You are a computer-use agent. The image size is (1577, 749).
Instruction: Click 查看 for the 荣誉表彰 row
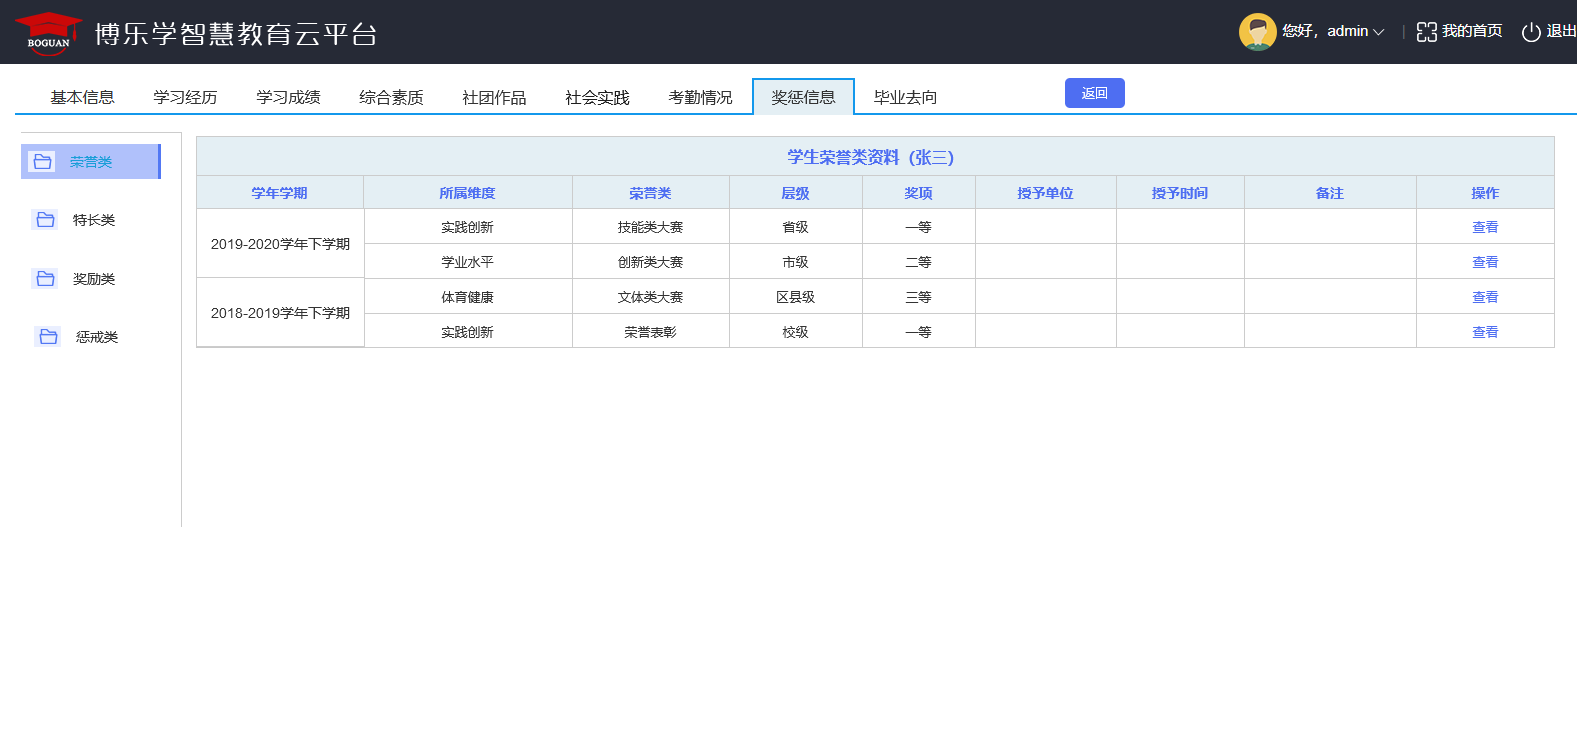click(x=1485, y=332)
